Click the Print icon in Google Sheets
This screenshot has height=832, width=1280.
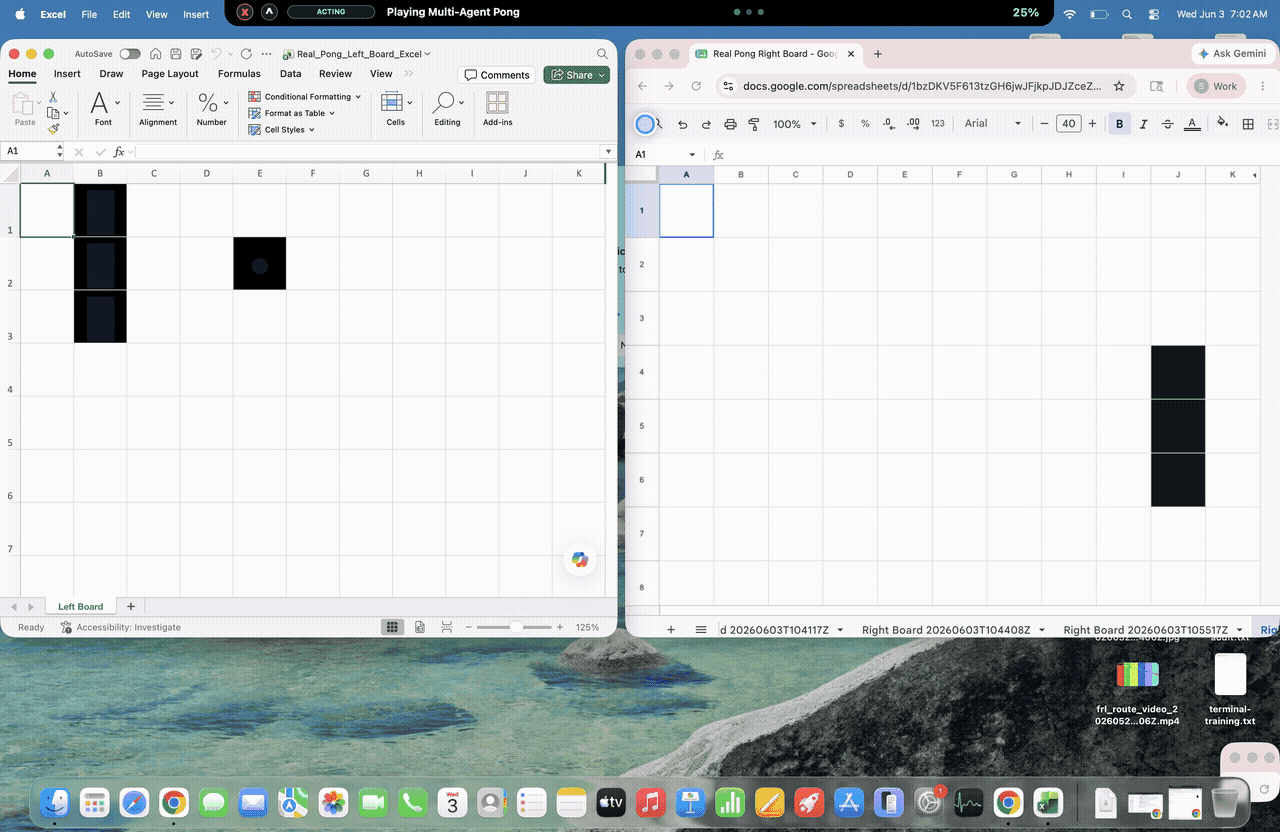(x=730, y=124)
